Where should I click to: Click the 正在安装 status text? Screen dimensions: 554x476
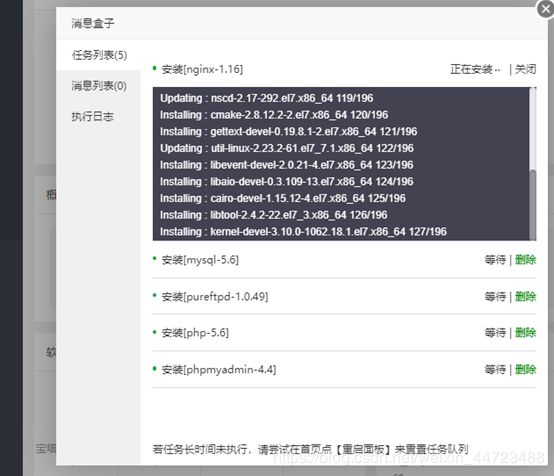[x=475, y=69]
